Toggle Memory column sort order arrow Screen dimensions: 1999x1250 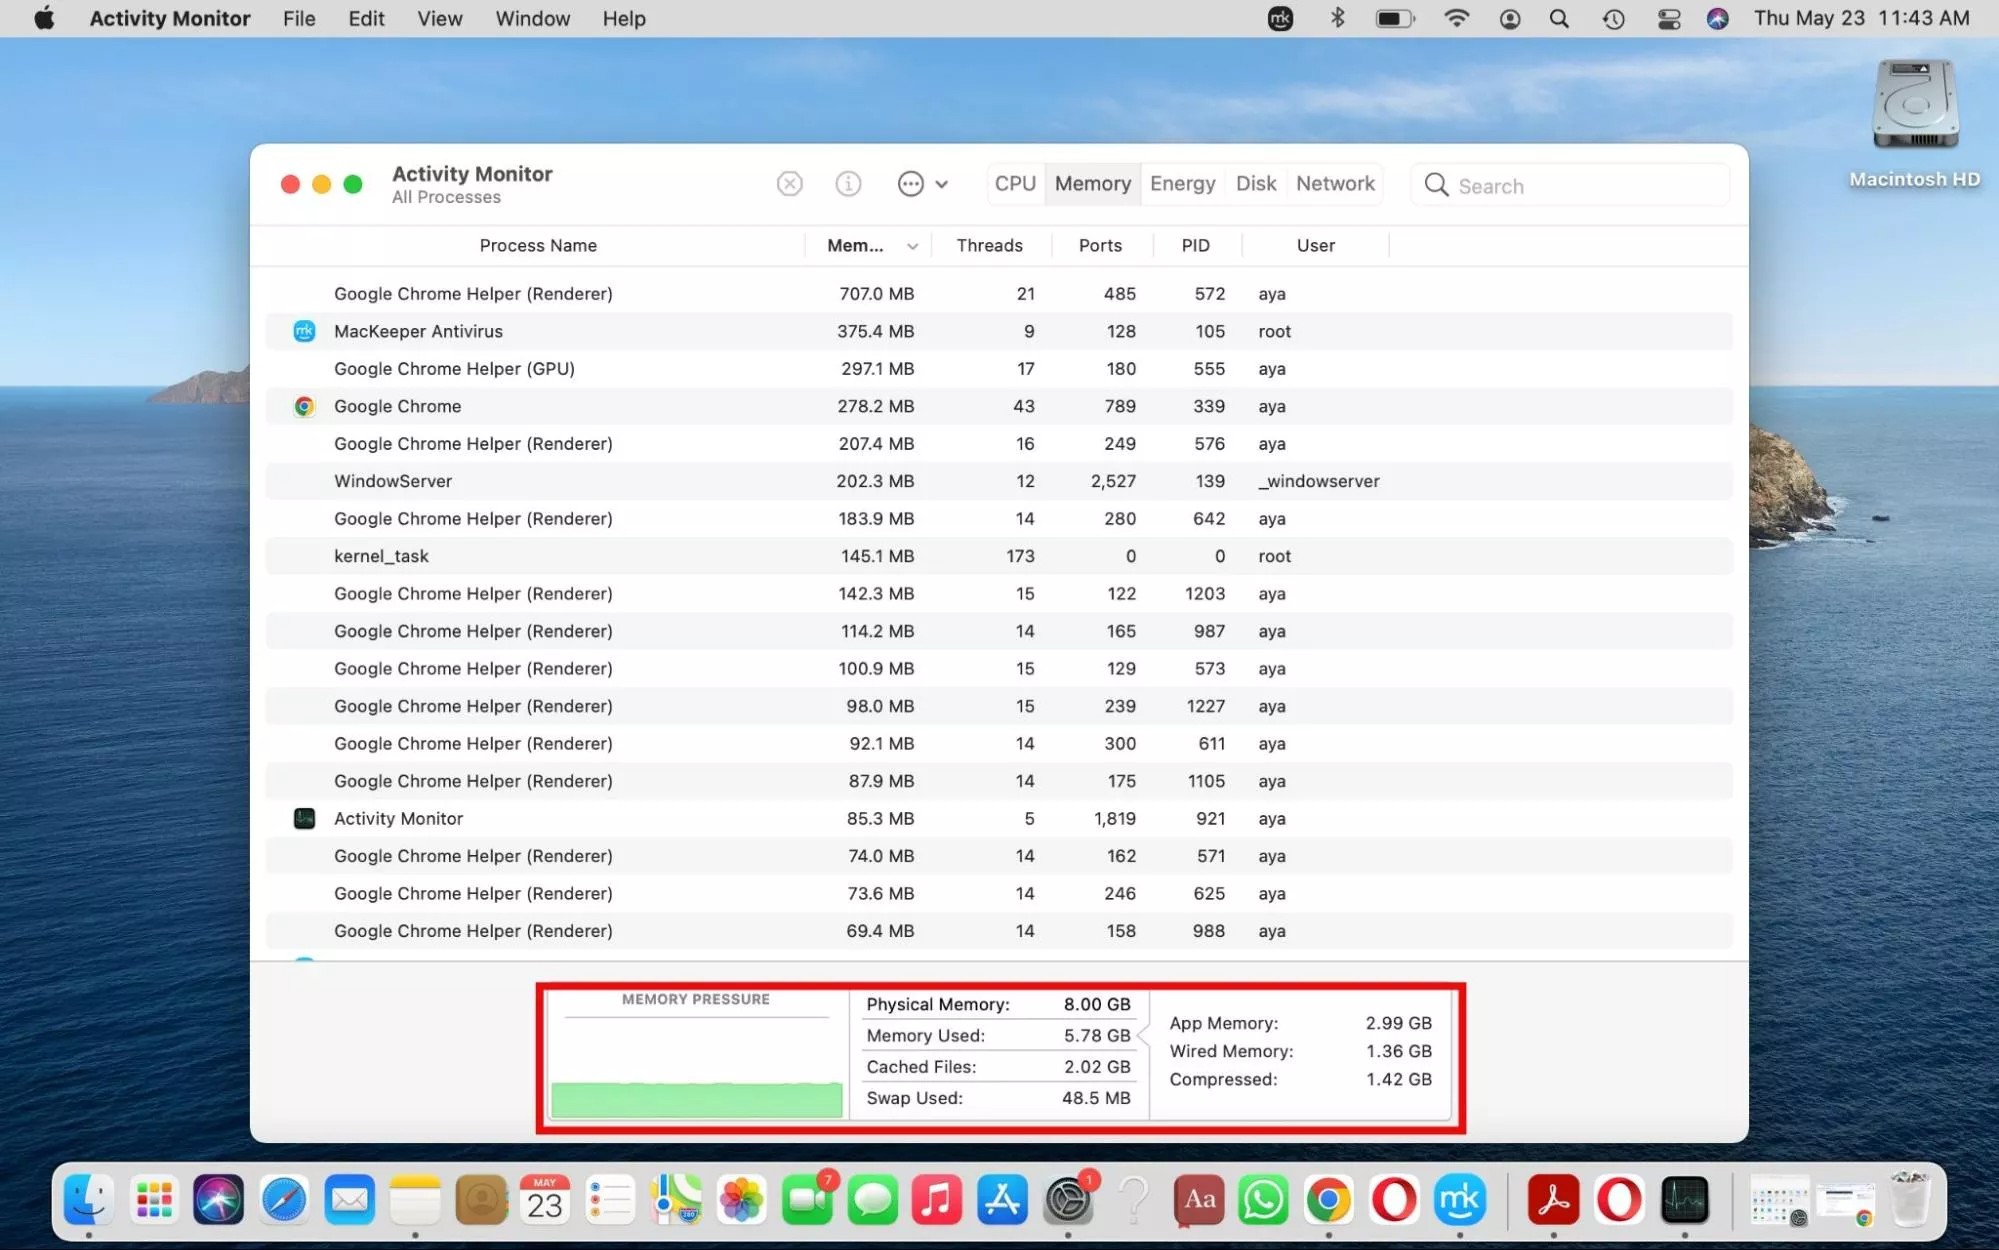pyautogui.click(x=912, y=246)
